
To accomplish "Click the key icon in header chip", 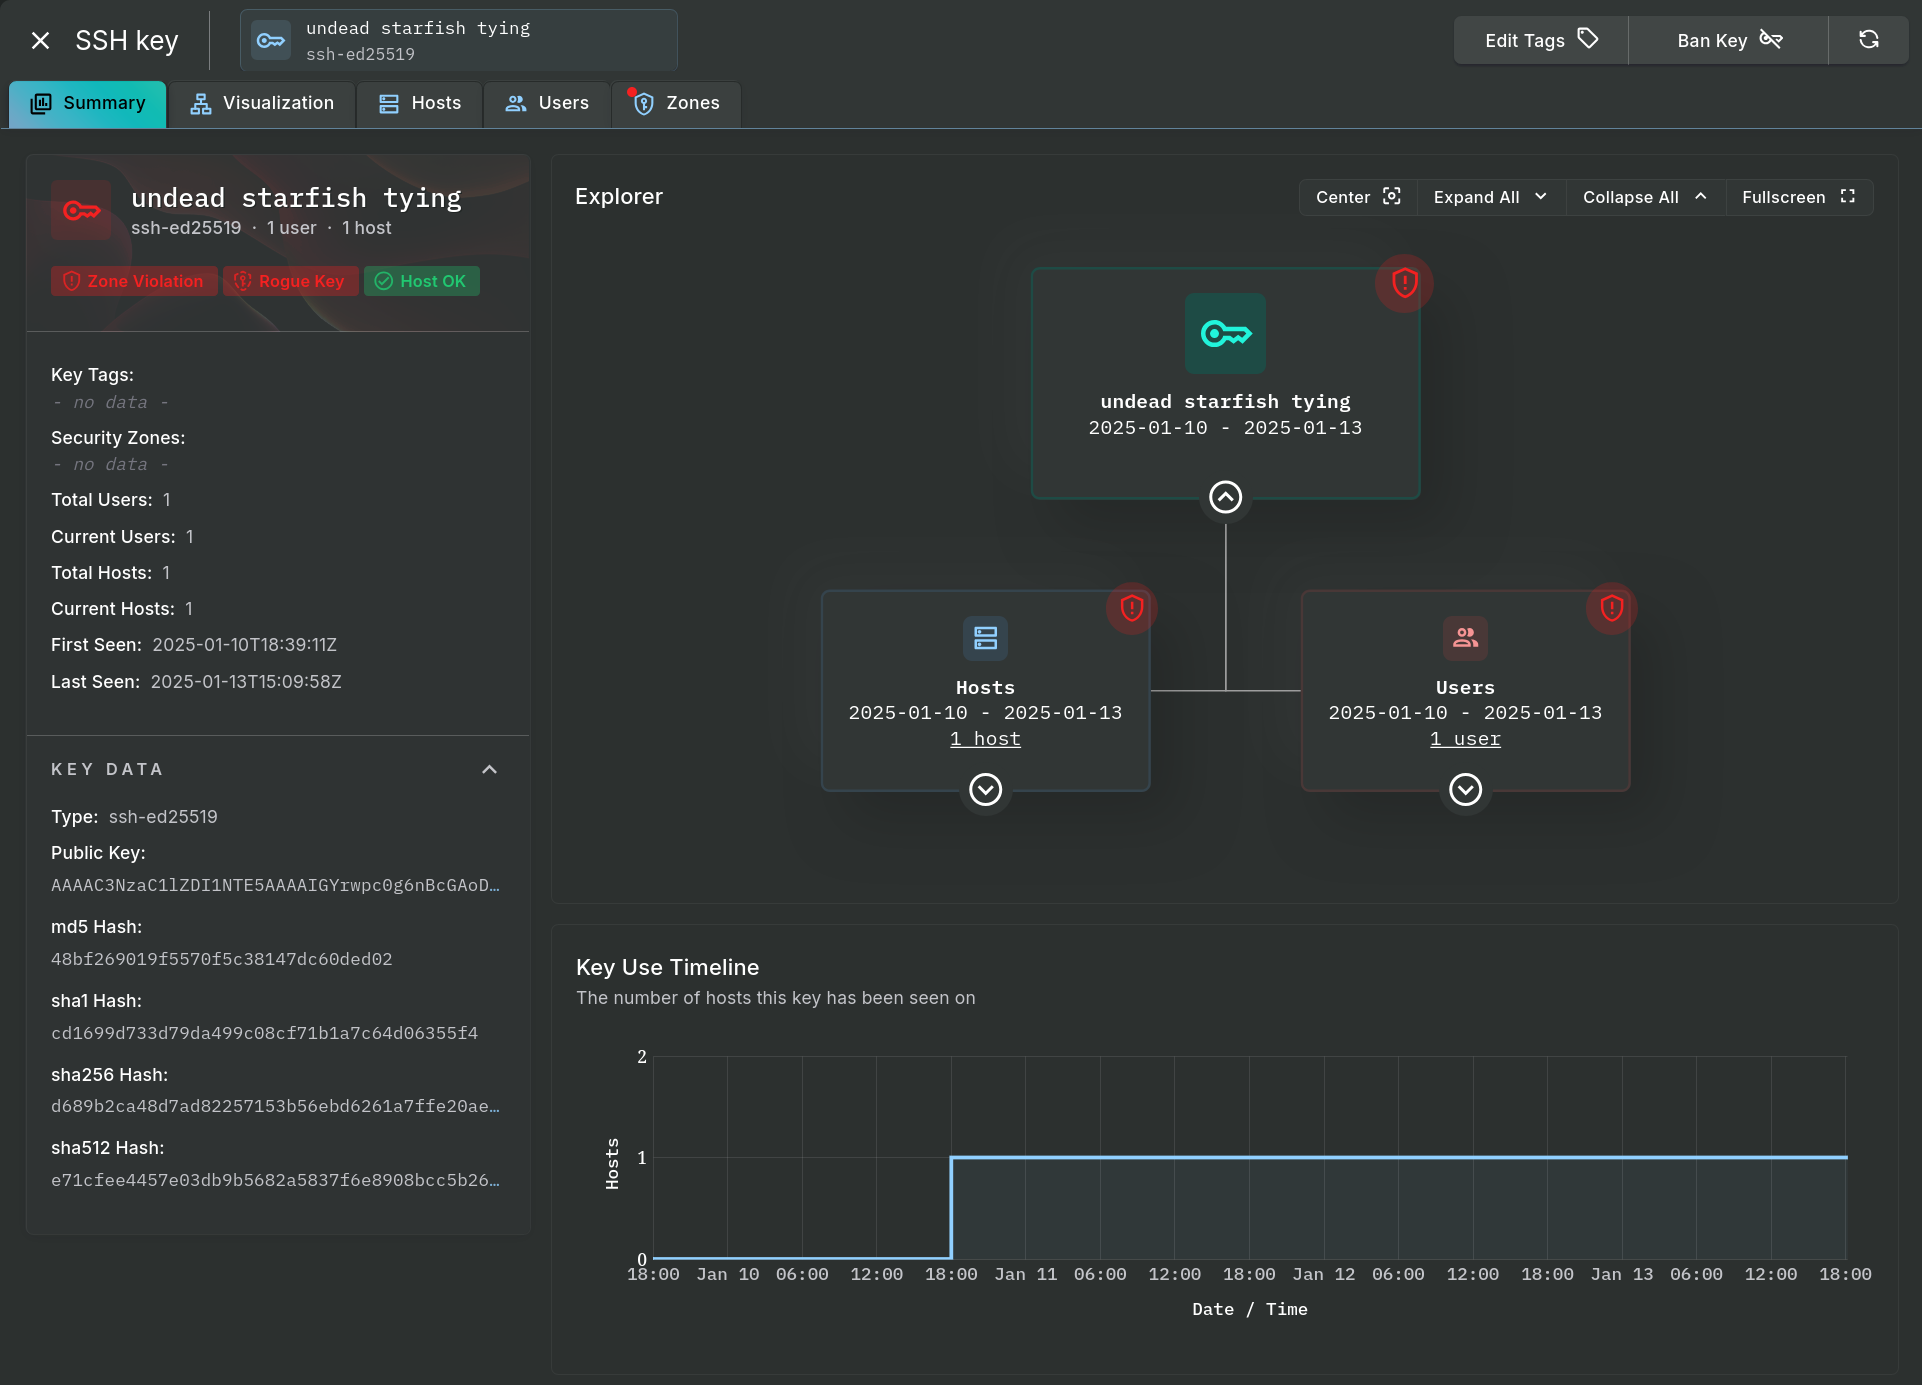I will coord(271,40).
